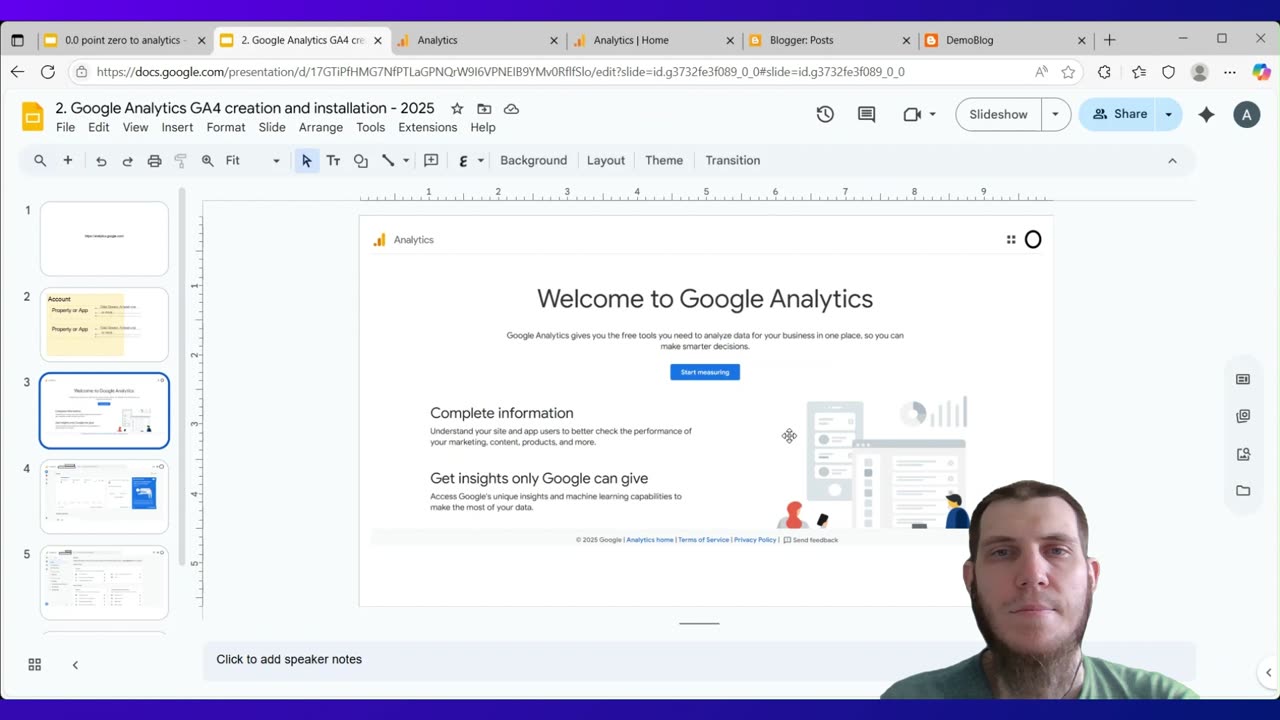Open the templates side panel icon

pos(1243,416)
